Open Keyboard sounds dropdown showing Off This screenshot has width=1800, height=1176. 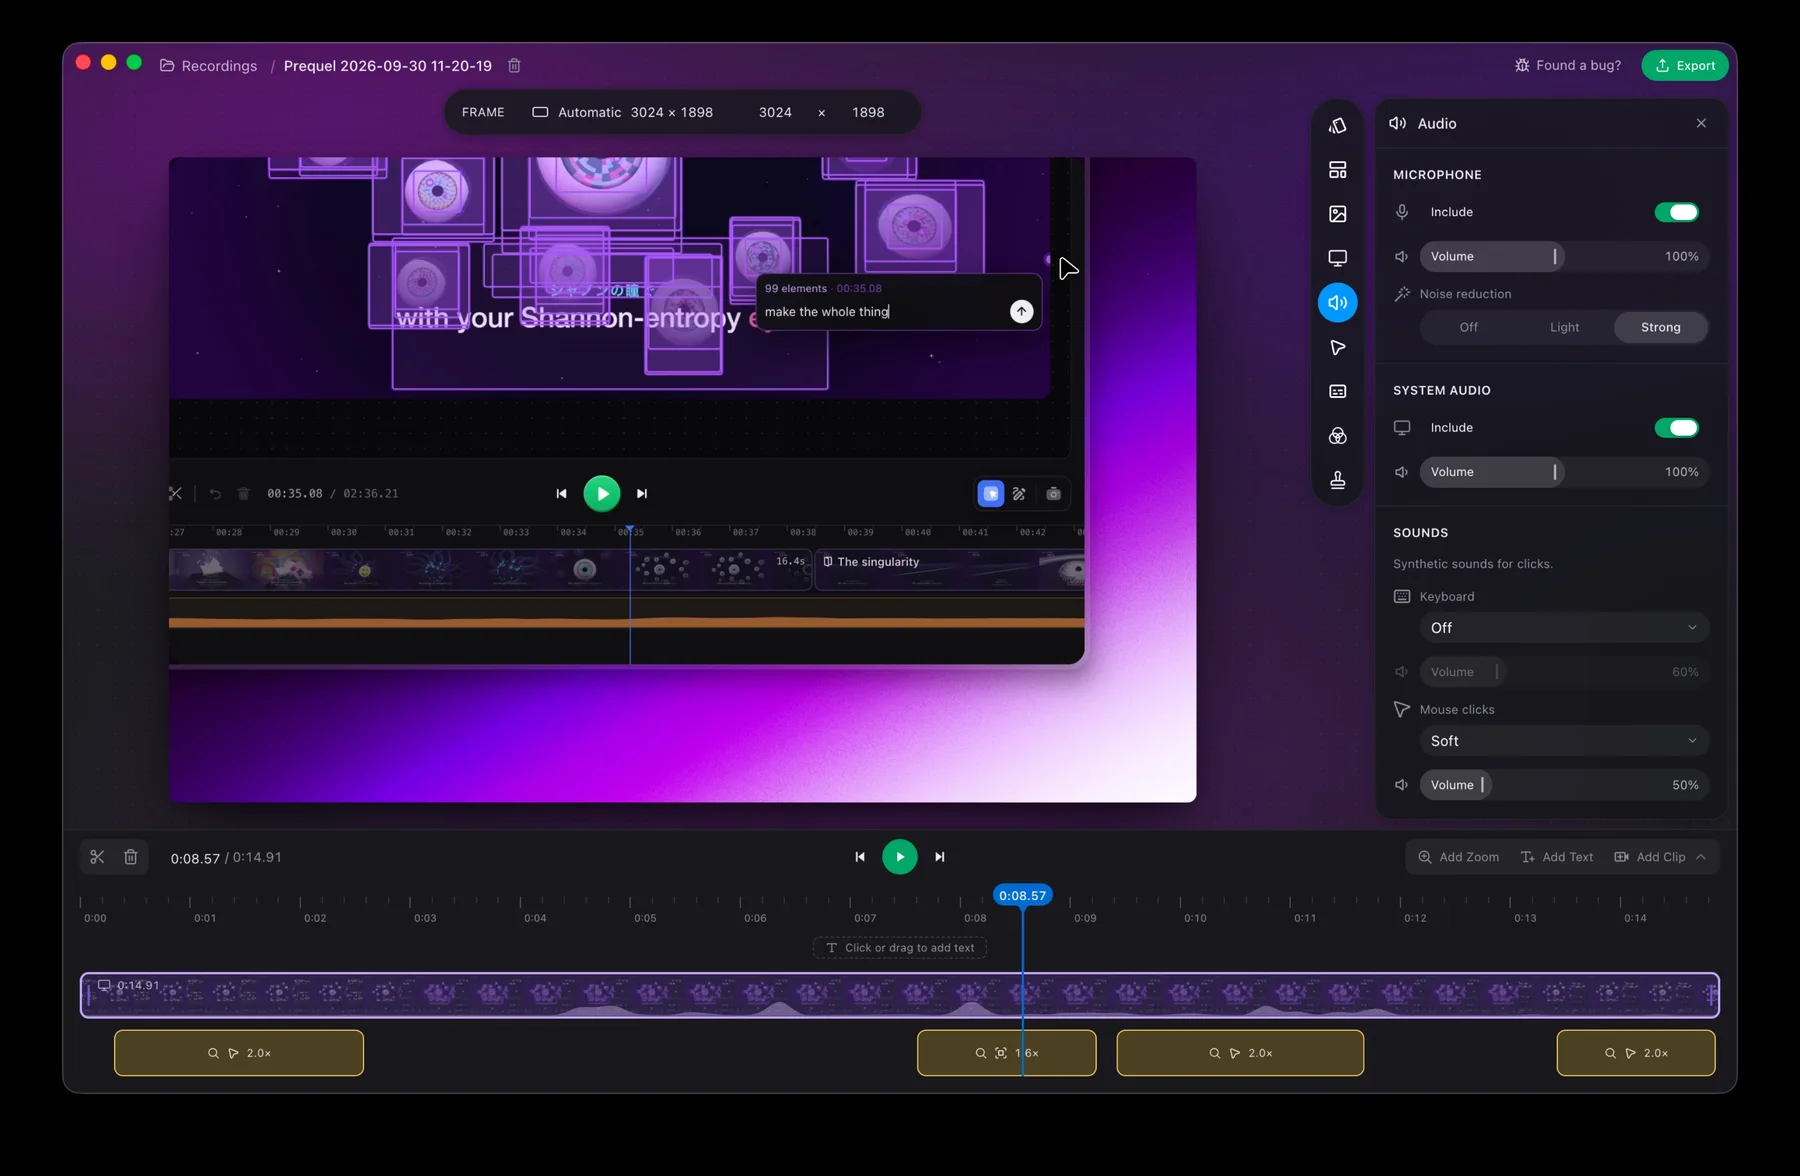(x=1564, y=628)
